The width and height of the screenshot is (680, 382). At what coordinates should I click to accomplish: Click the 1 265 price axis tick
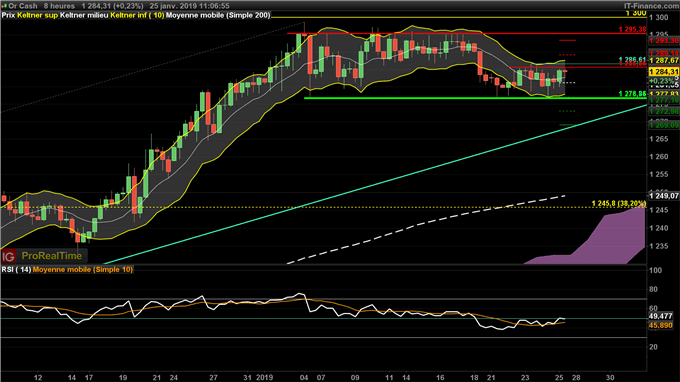pyautogui.click(x=659, y=139)
